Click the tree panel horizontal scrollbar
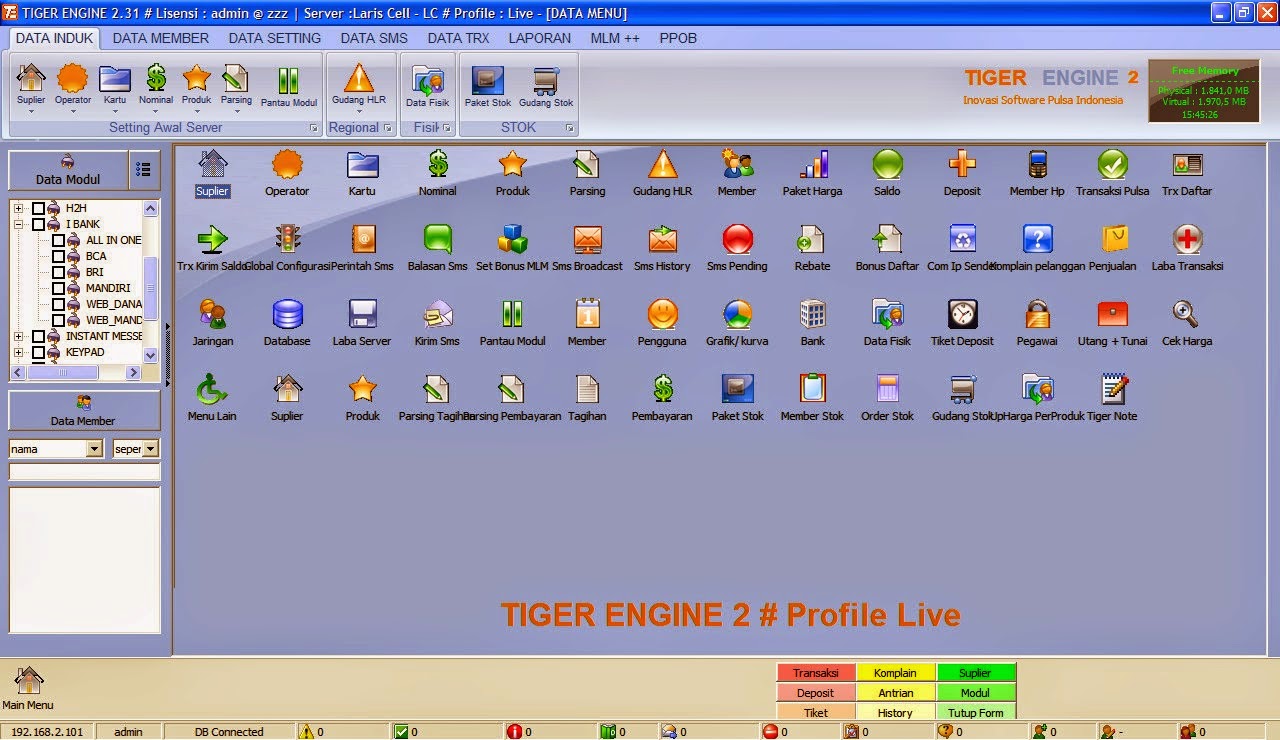The image size is (1280, 740). pos(65,371)
